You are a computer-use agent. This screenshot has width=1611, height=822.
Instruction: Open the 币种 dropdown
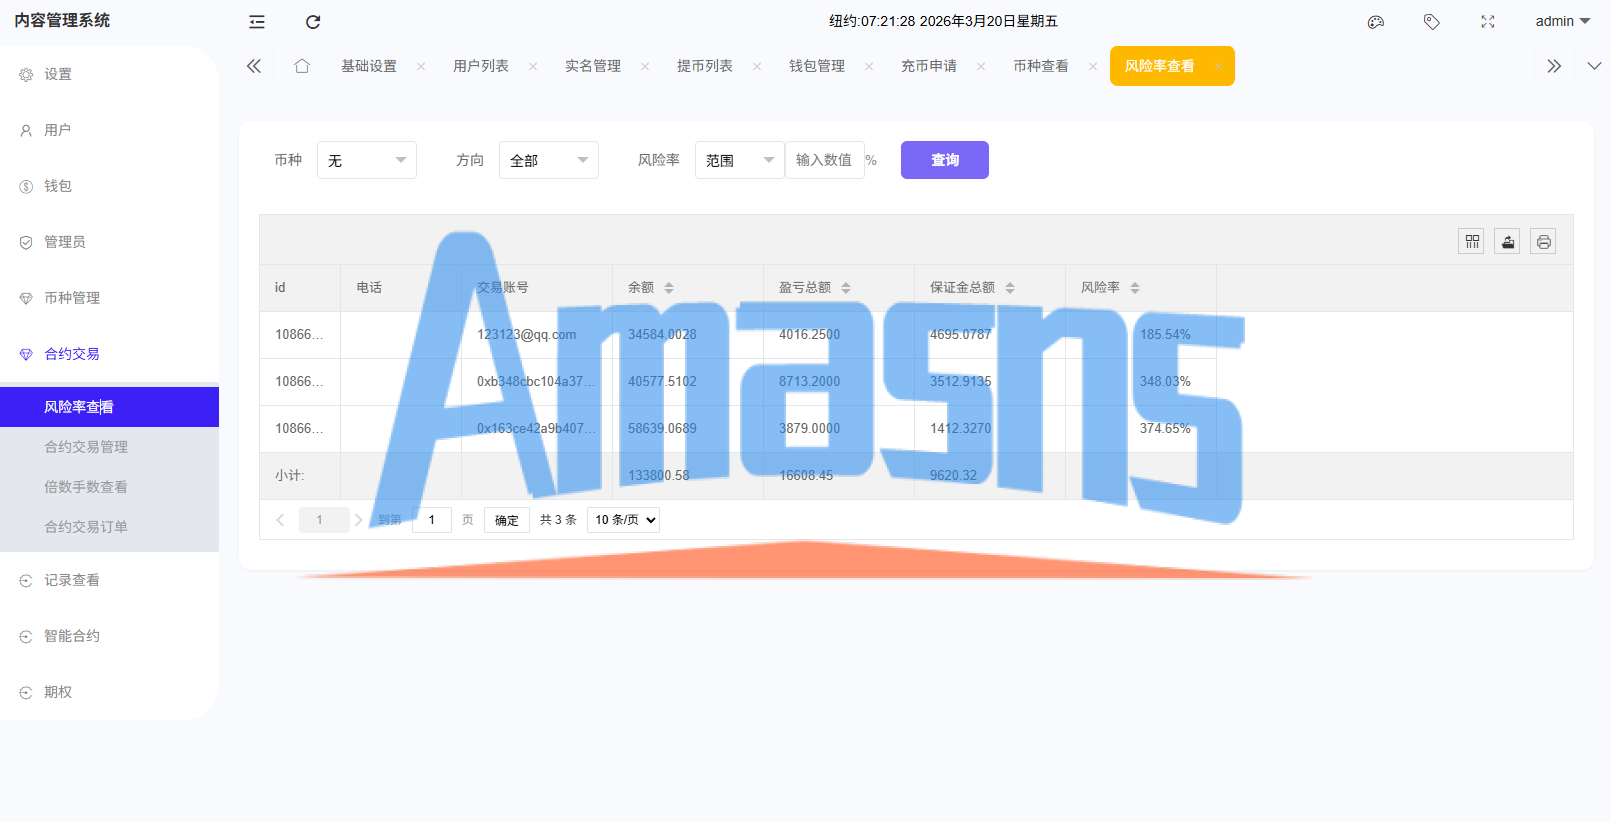coord(367,160)
